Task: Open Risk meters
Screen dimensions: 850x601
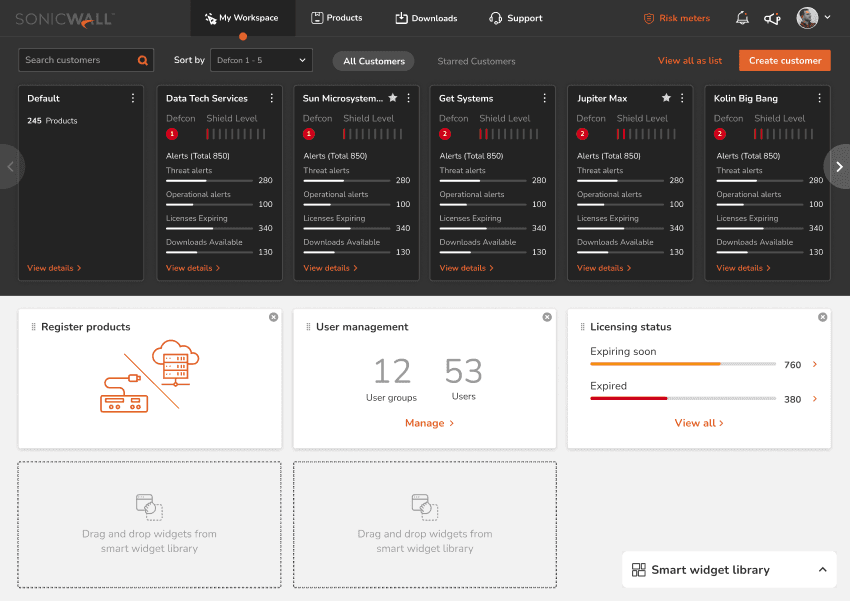Action: coord(677,18)
